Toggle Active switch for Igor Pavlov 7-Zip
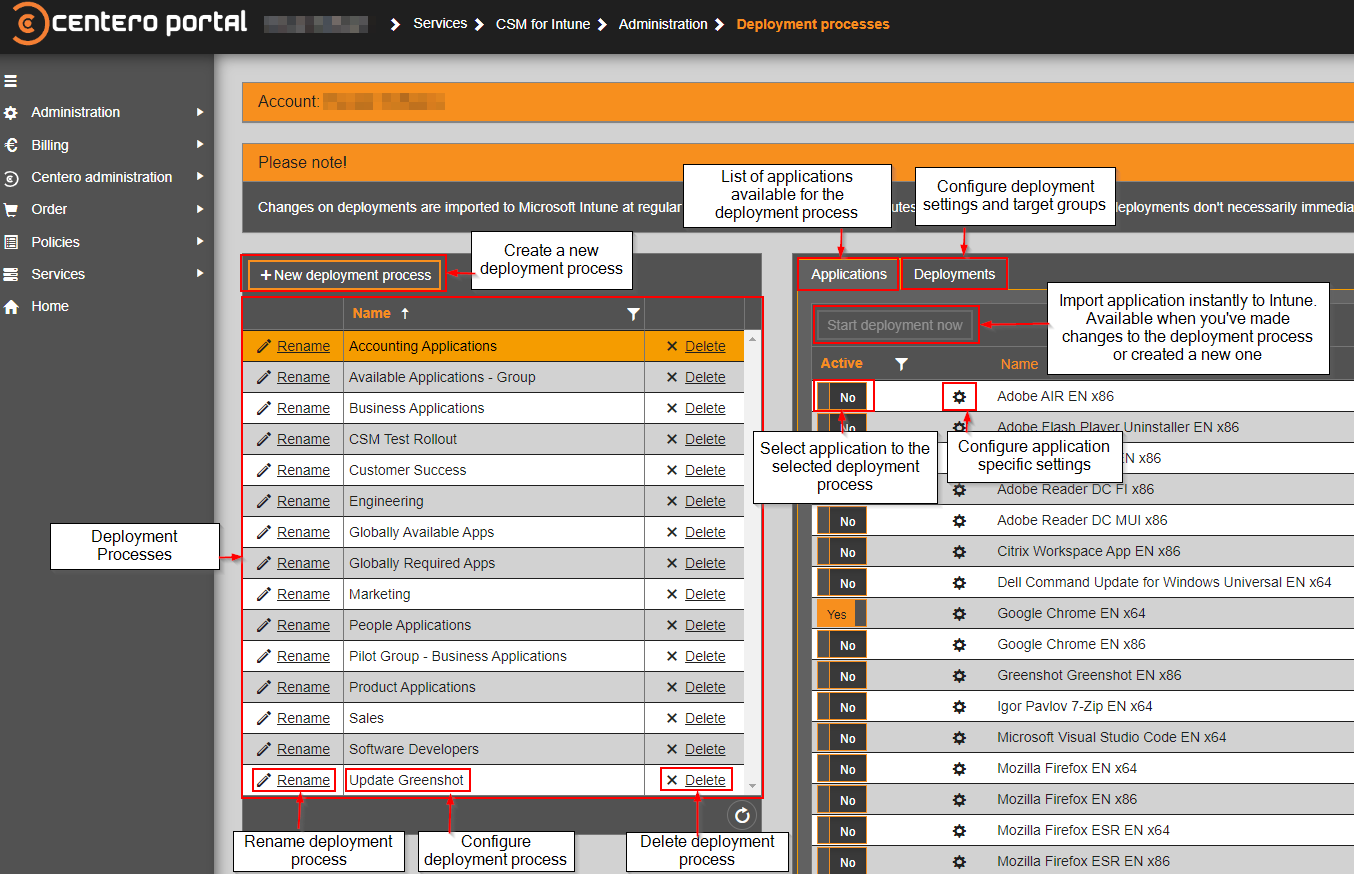 [842, 707]
